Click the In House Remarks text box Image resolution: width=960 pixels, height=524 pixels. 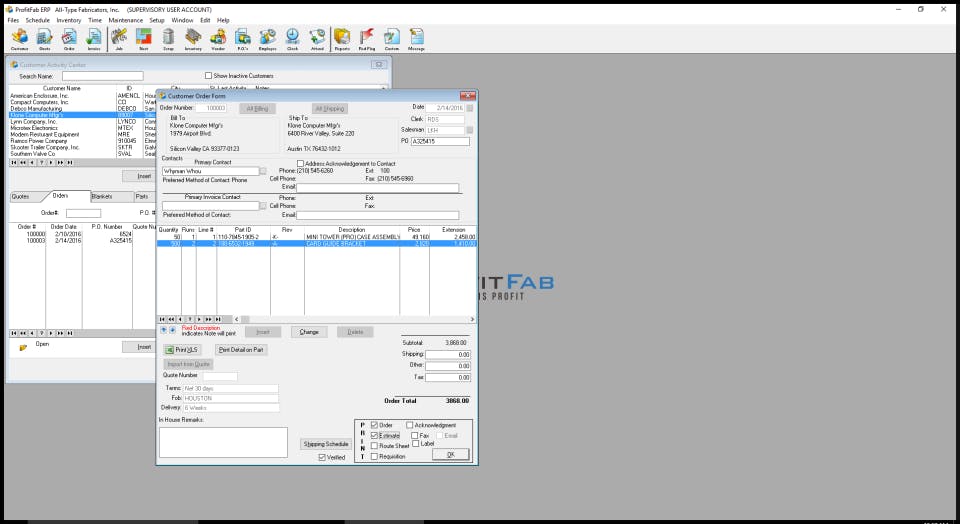tap(223, 442)
